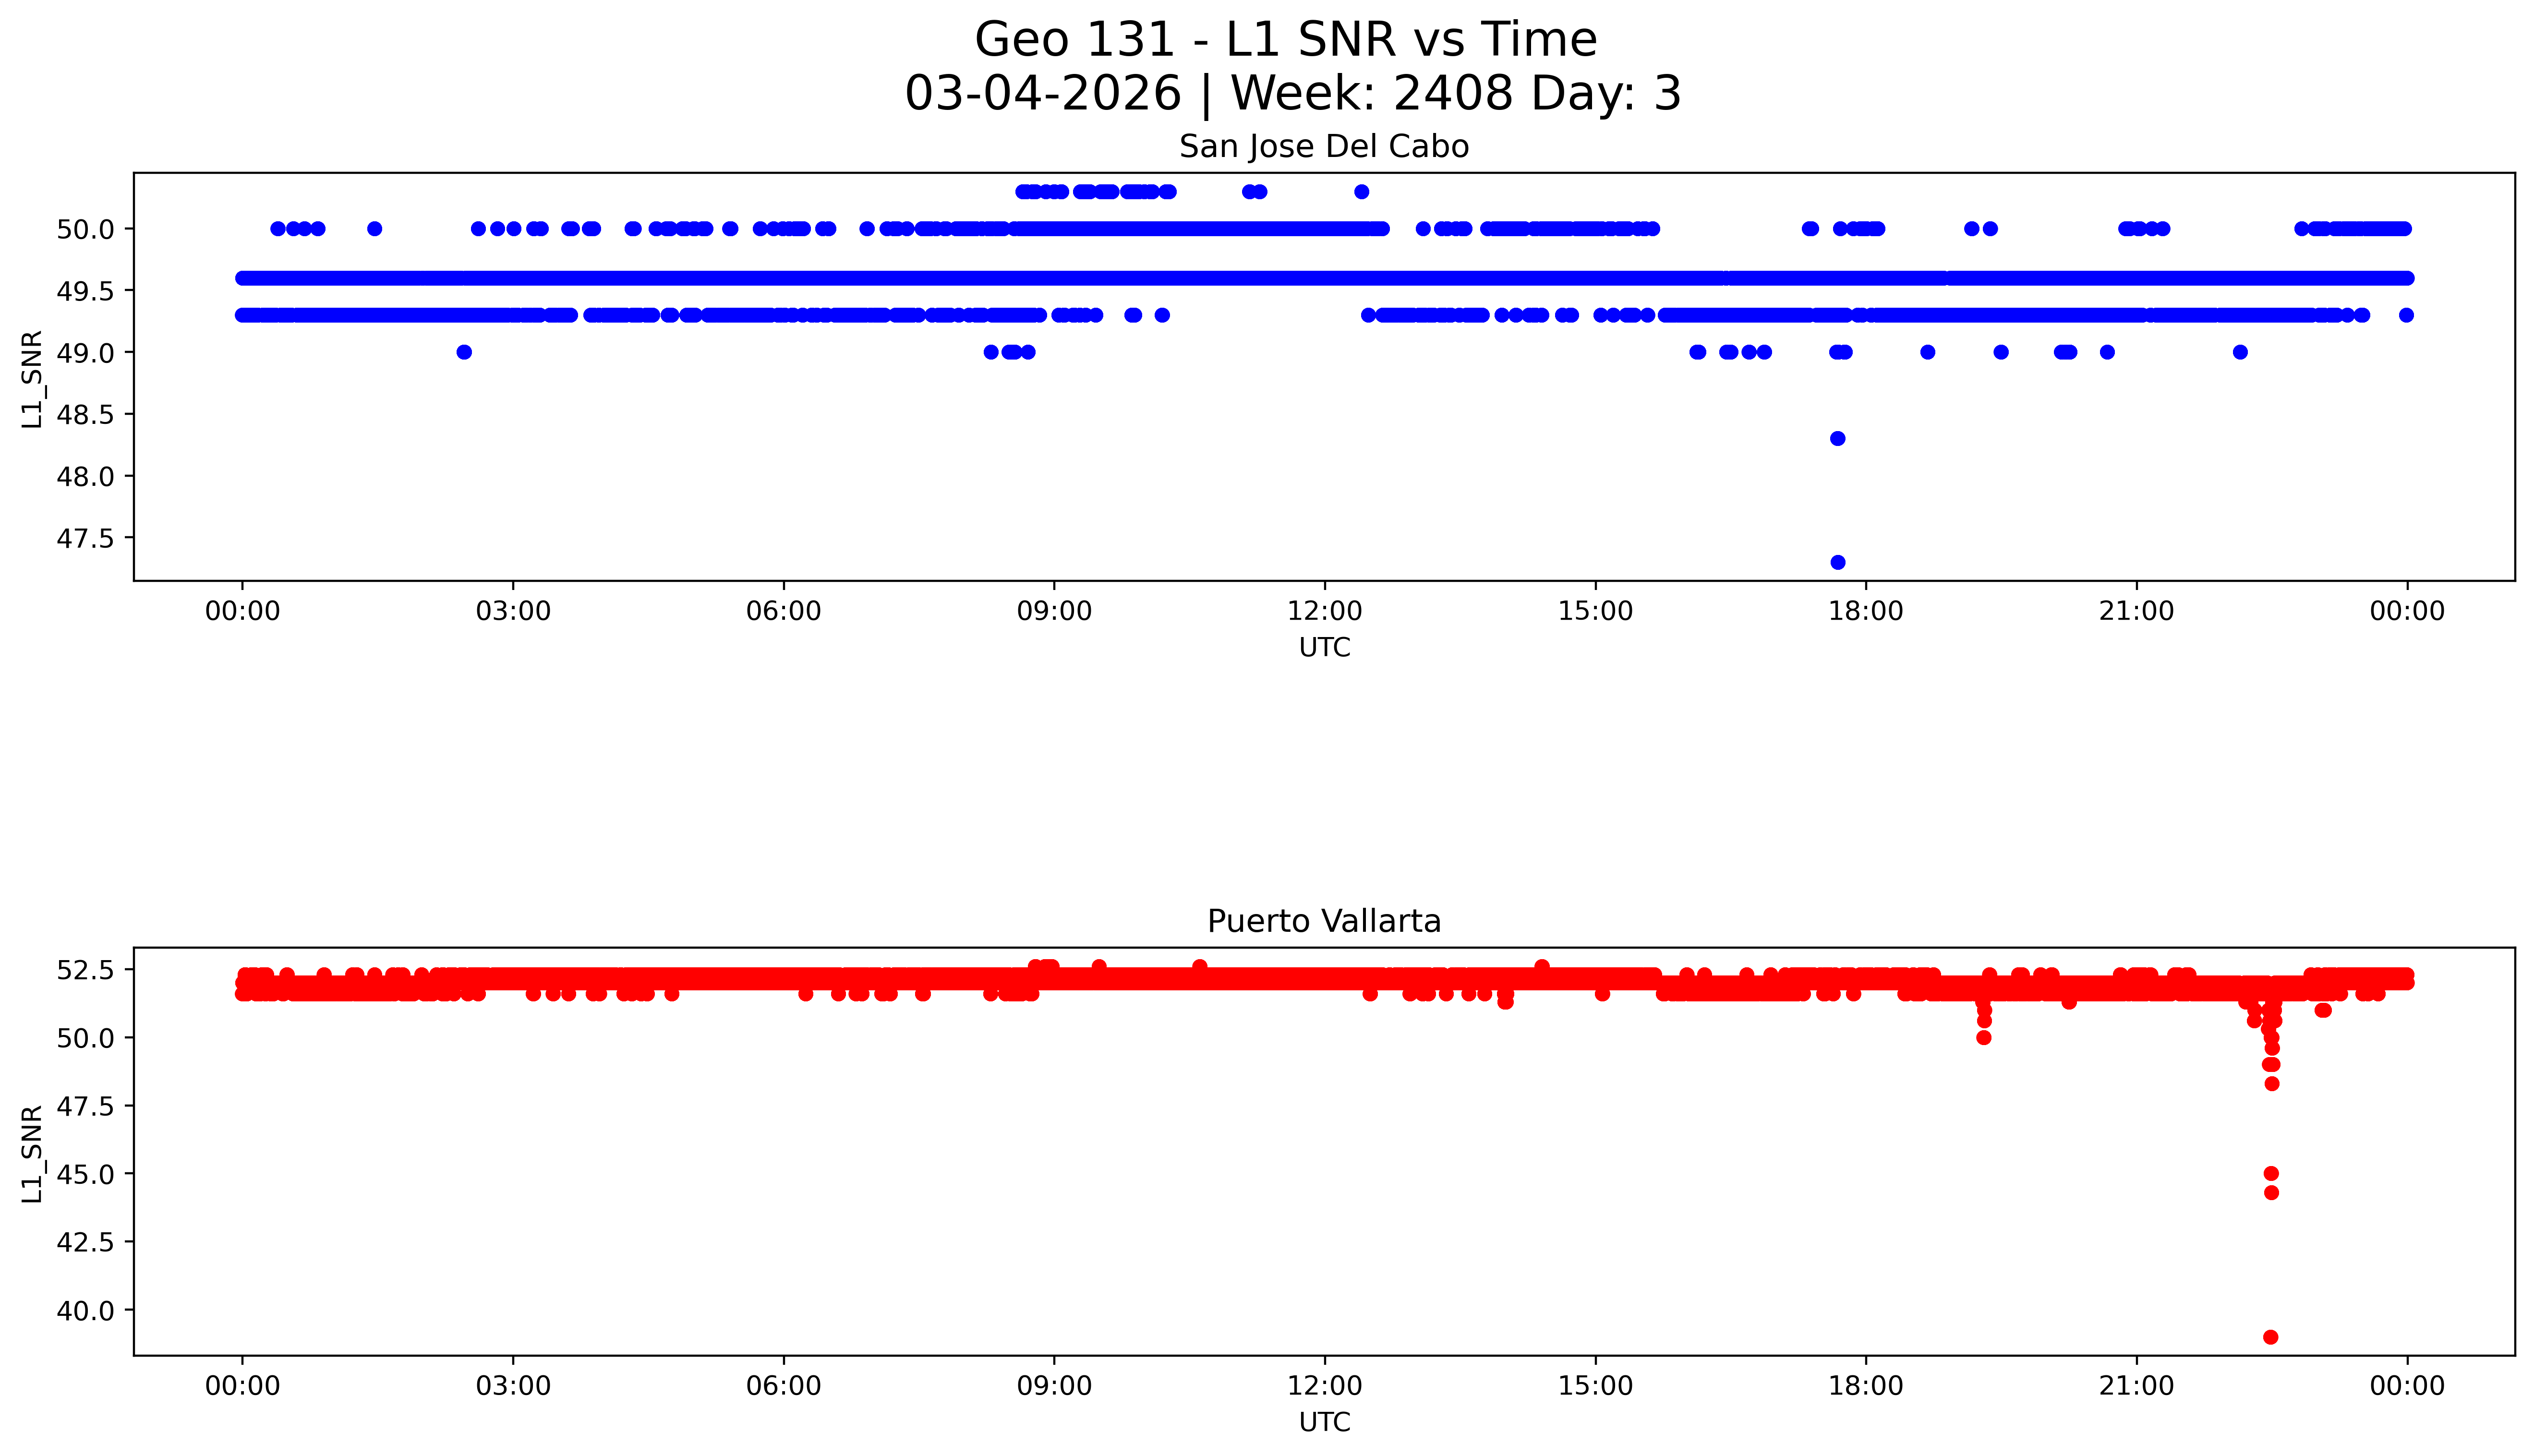Click the 'San Jose Del Cabo' subplot title
Image resolution: width=2534 pixels, height=1456 pixels.
[x=1323, y=147]
